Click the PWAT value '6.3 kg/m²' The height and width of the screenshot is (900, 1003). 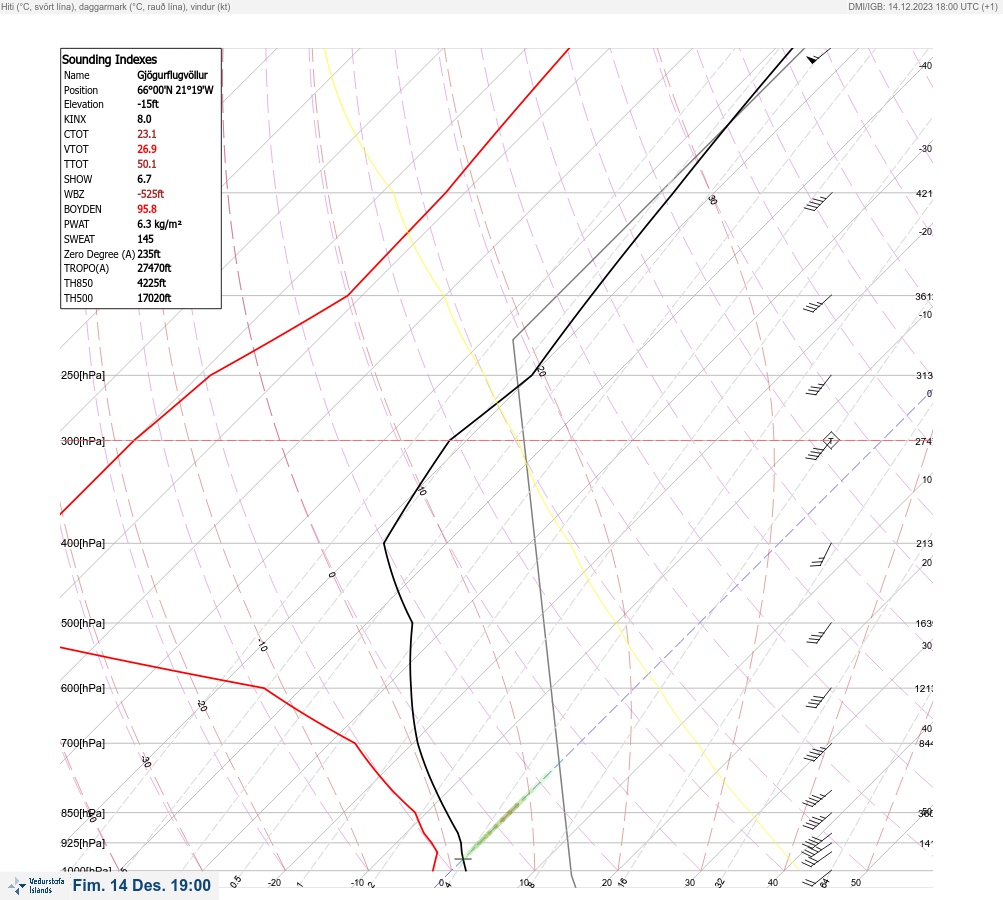[159, 224]
